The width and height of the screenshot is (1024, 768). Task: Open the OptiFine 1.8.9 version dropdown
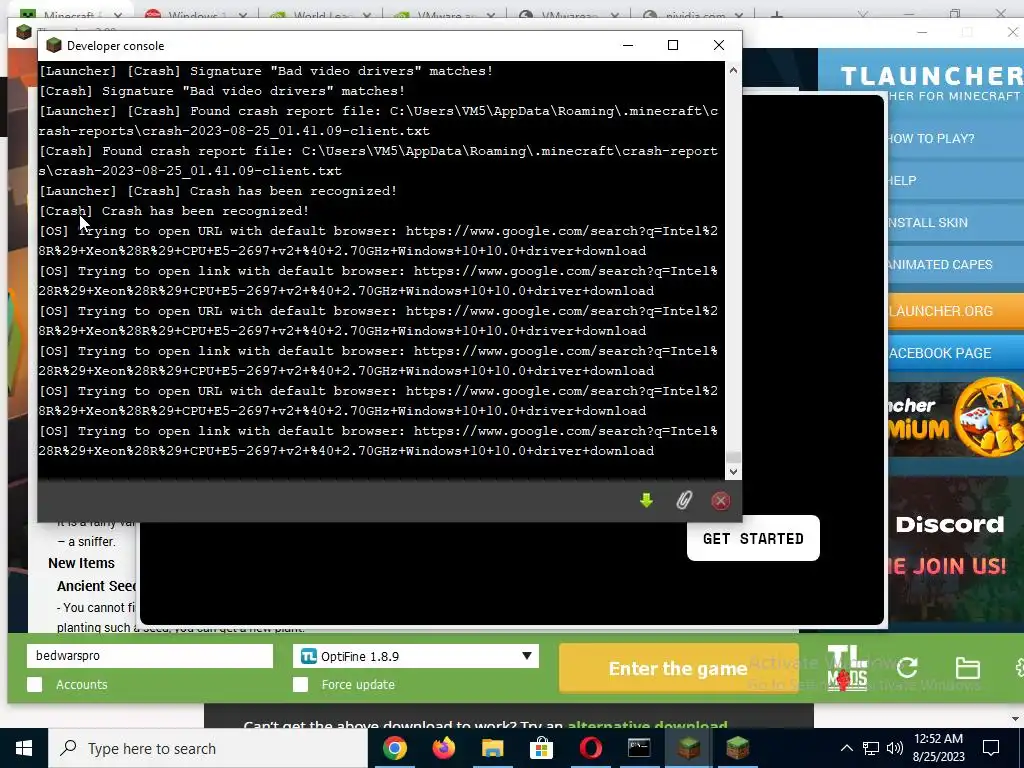click(416, 656)
